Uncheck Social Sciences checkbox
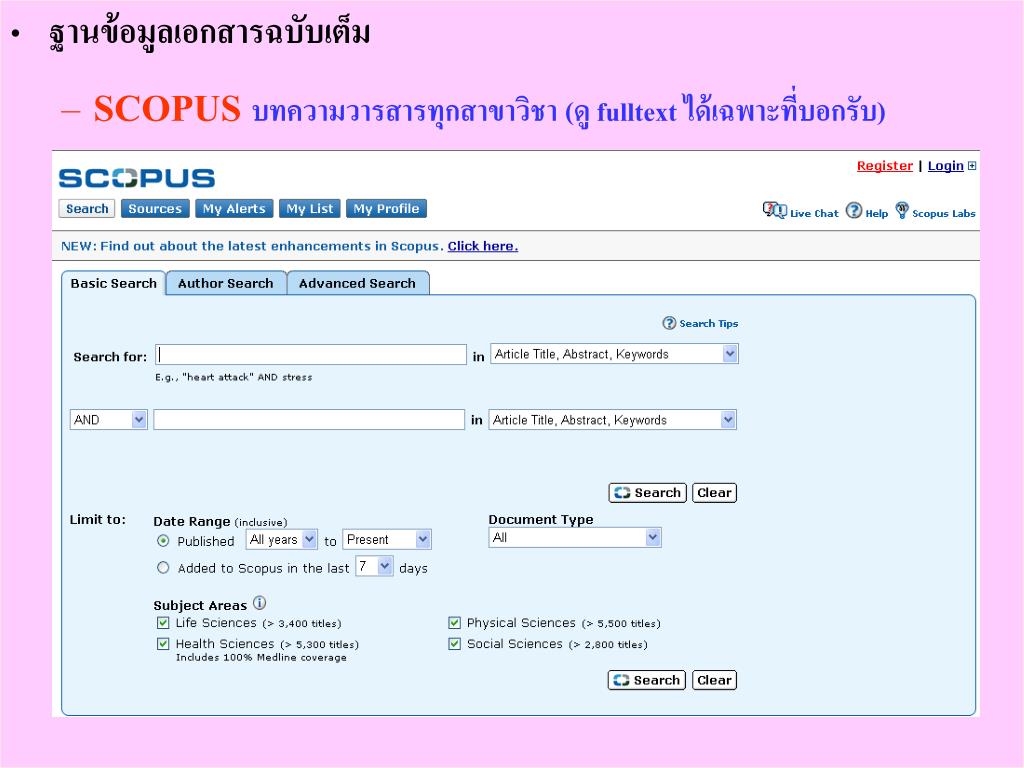 [x=455, y=643]
